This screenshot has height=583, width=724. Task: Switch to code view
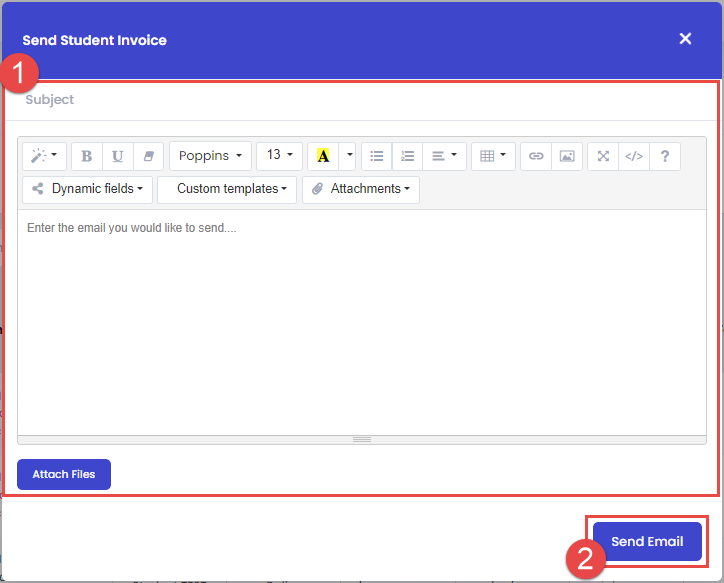click(634, 156)
